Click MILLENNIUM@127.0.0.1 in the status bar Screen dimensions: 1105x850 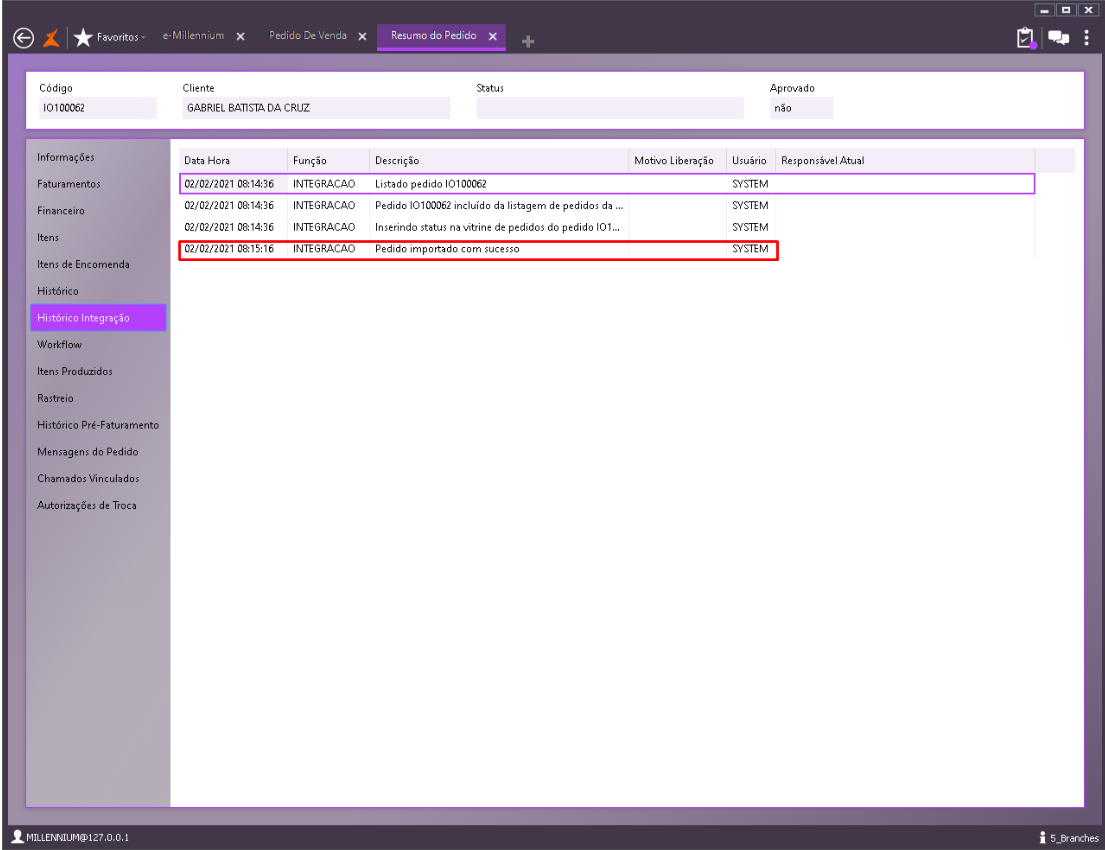pyautogui.click(x=78, y=837)
